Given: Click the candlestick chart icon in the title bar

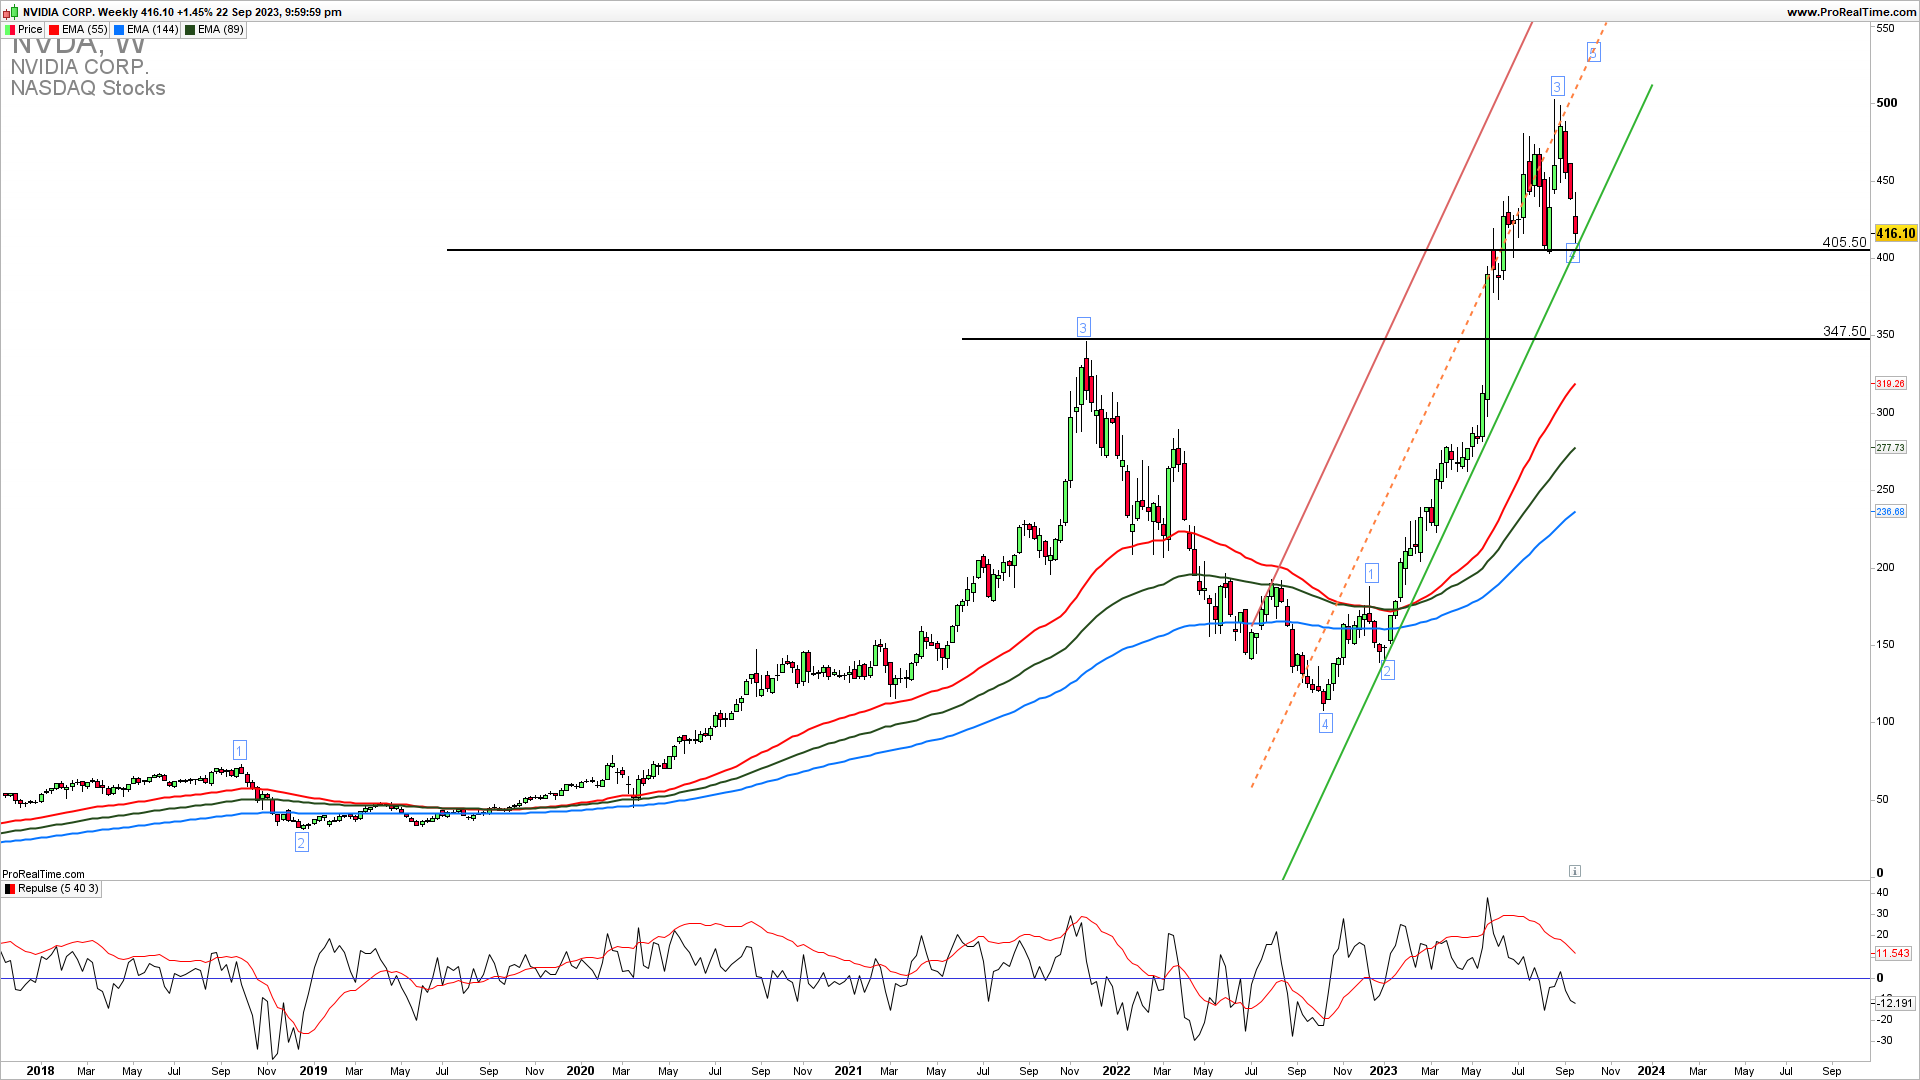Looking at the screenshot, I should 10,12.
